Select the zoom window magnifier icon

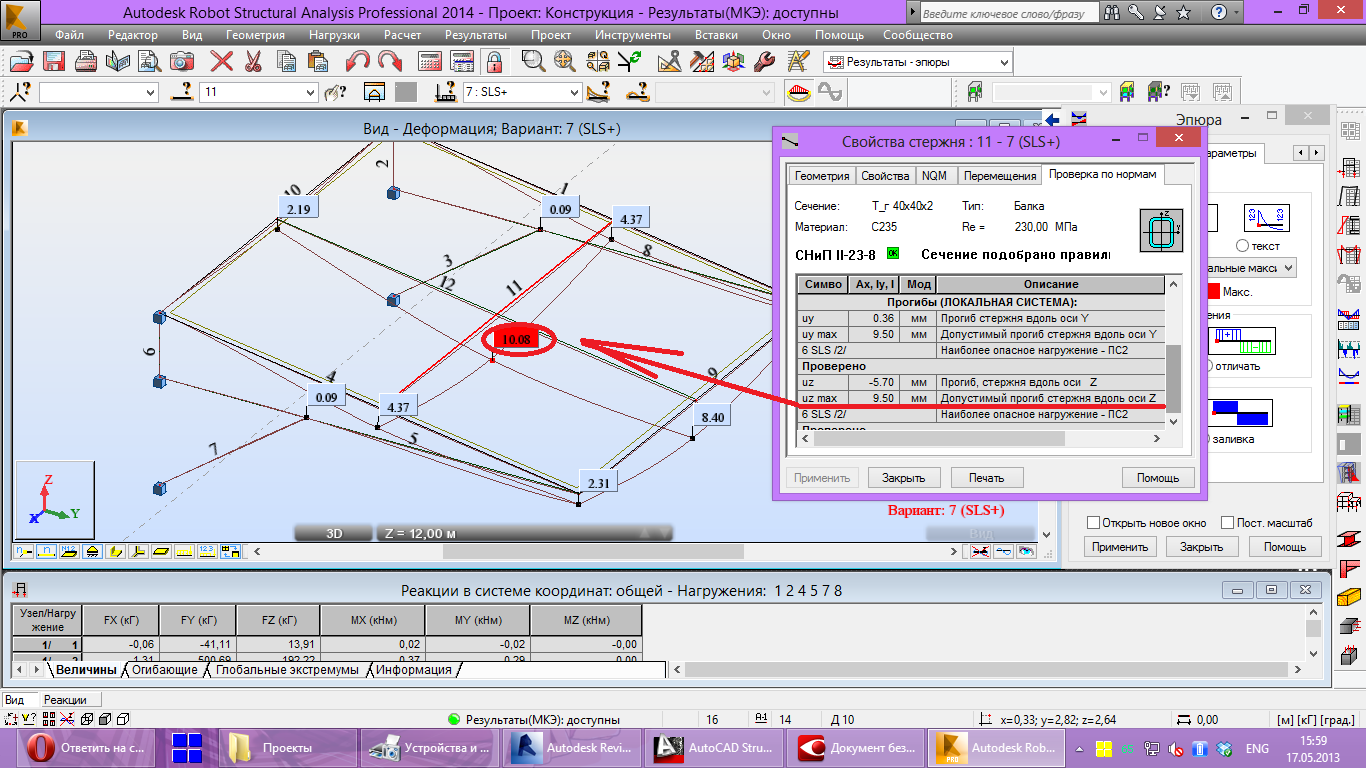click(534, 61)
